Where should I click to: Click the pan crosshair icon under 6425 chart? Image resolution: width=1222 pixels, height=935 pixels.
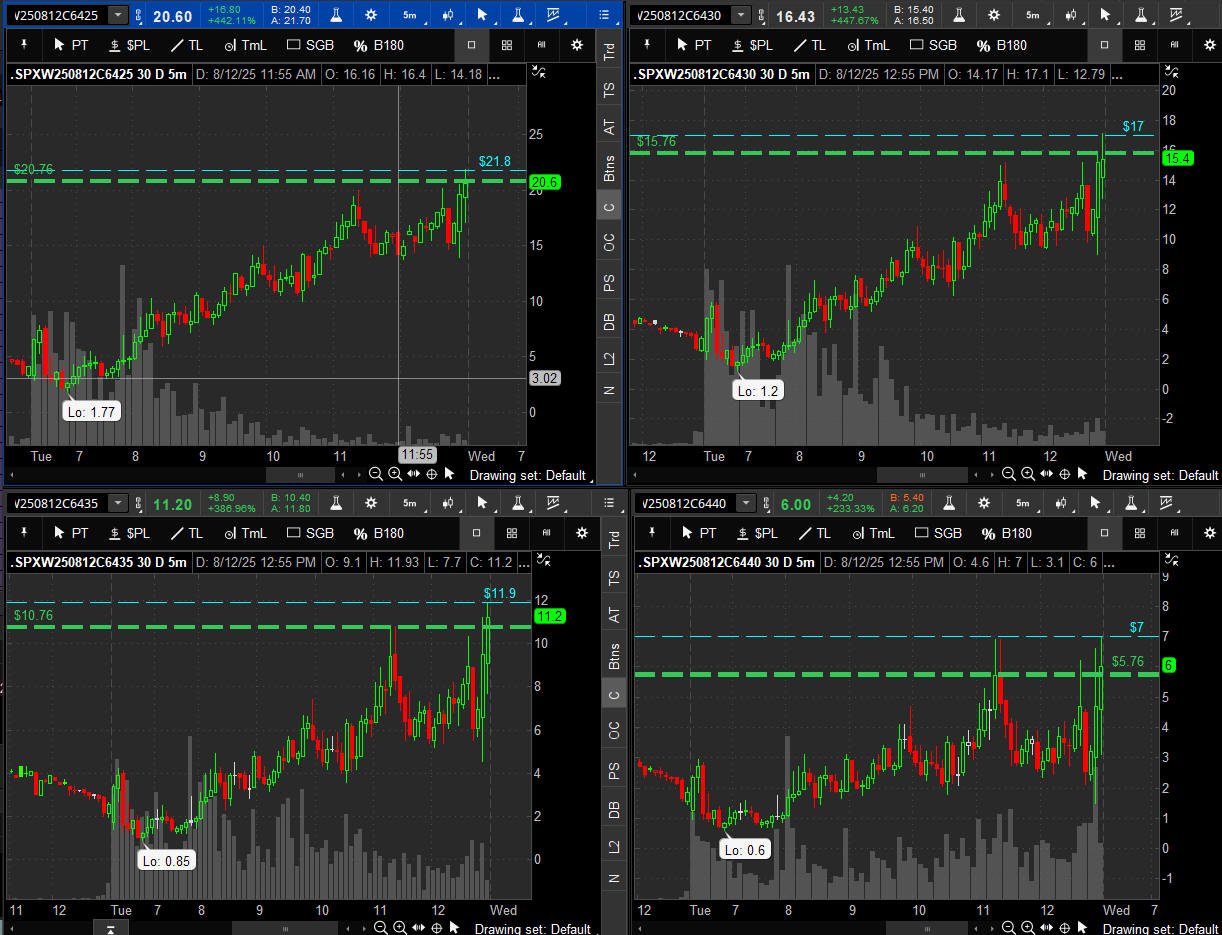431,474
